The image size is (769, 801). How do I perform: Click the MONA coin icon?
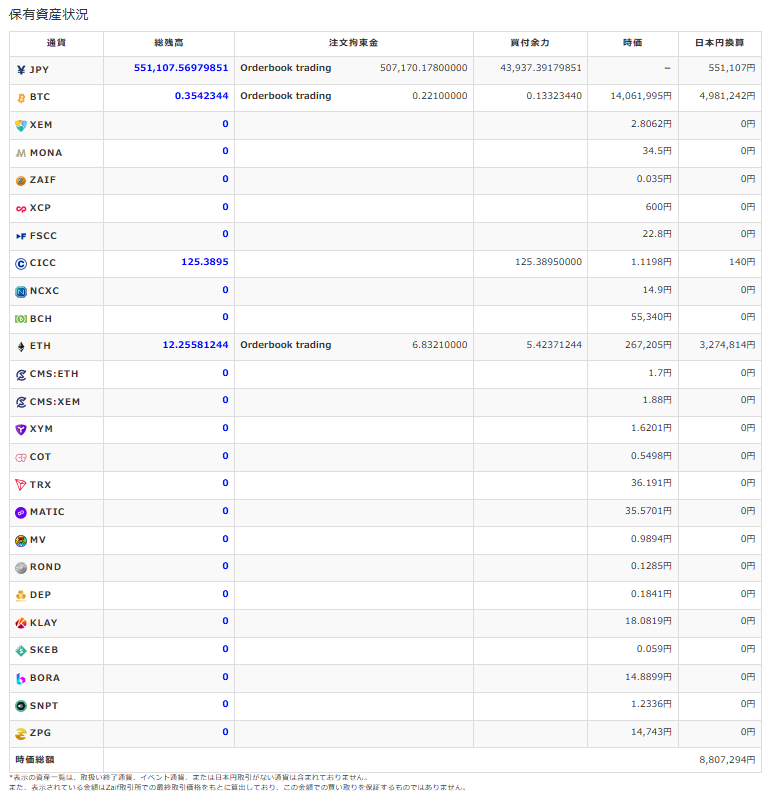point(21,153)
